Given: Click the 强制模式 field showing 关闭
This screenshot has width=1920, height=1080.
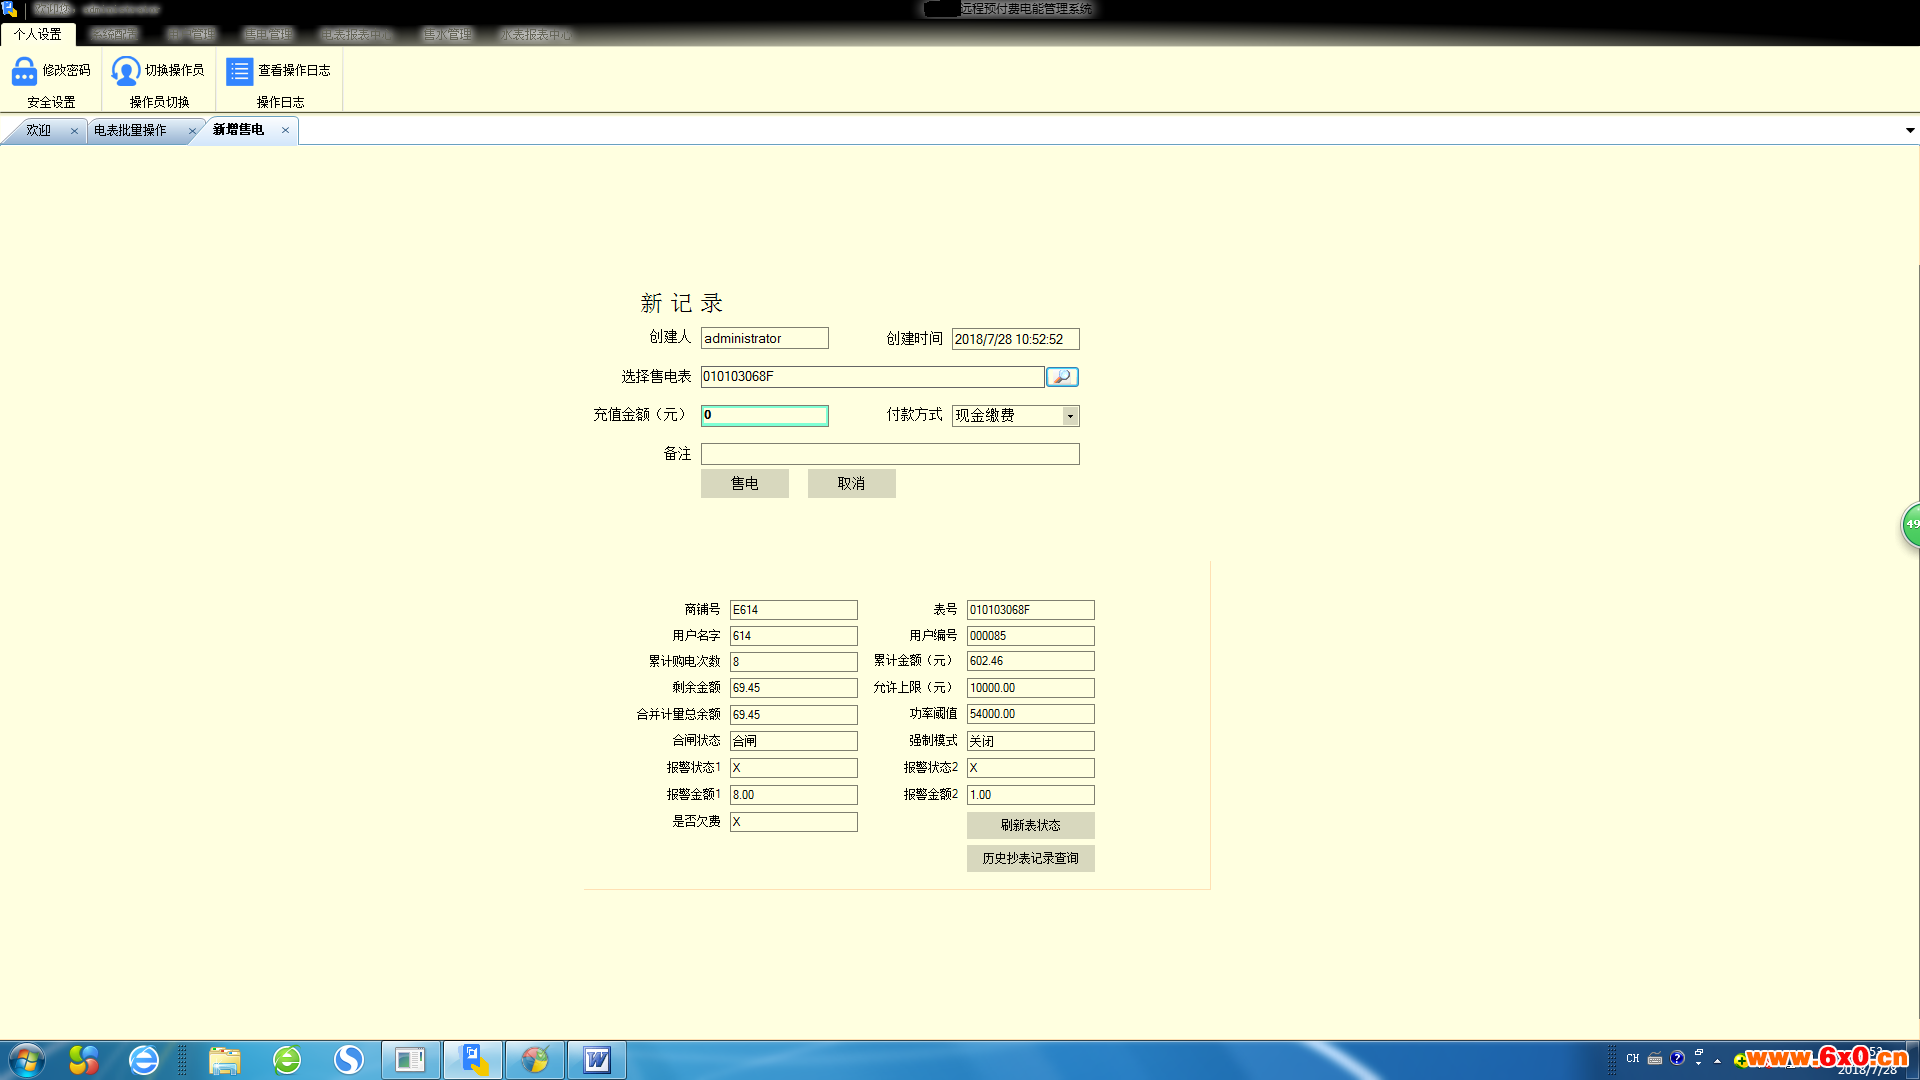Looking at the screenshot, I should 1031,741.
